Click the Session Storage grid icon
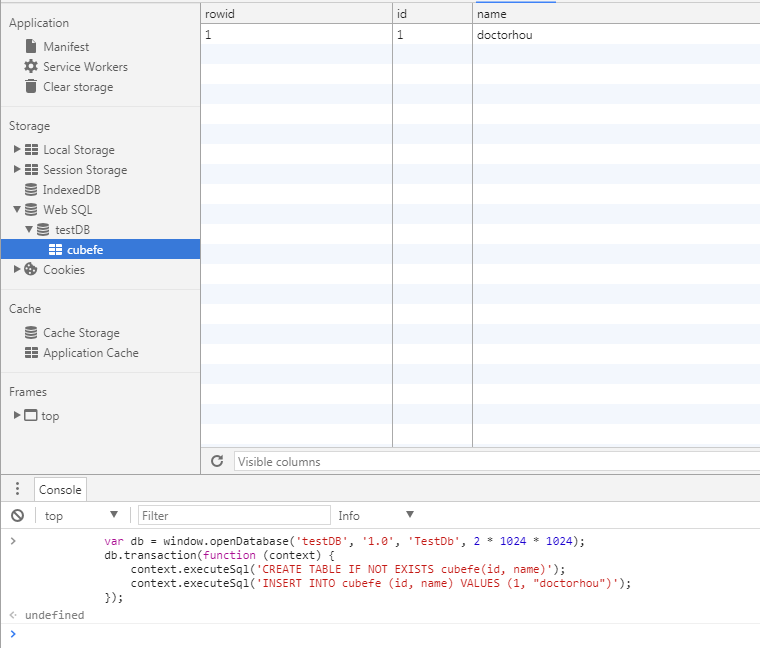Viewport: 760px width, 648px height. pos(32,169)
